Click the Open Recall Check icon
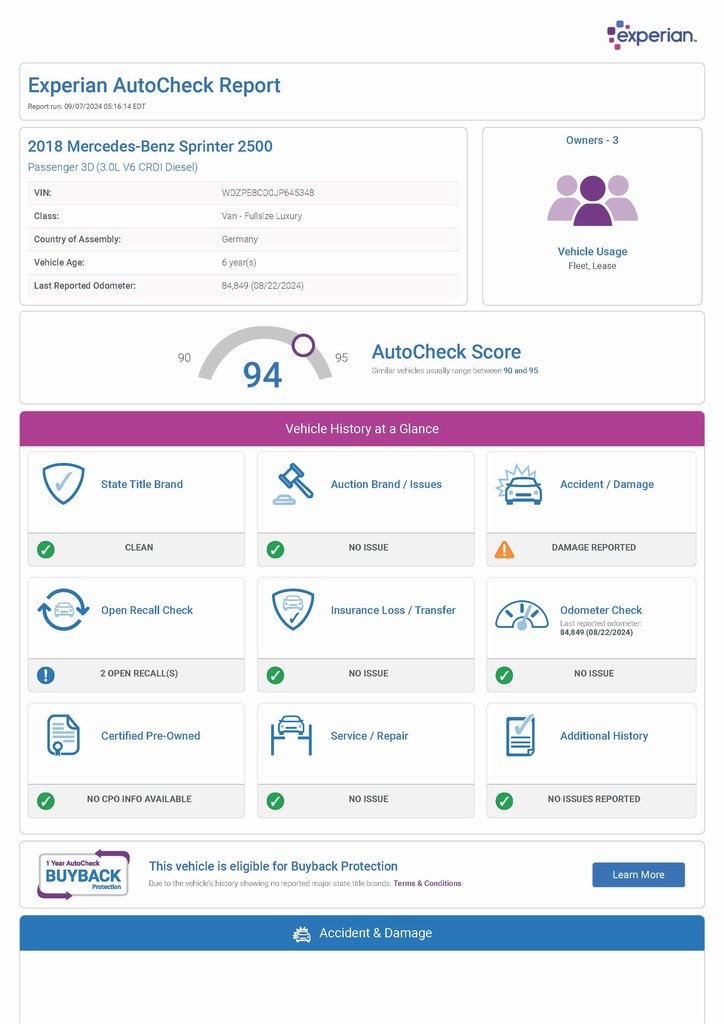Viewport: 724px width, 1024px height. click(x=63, y=610)
